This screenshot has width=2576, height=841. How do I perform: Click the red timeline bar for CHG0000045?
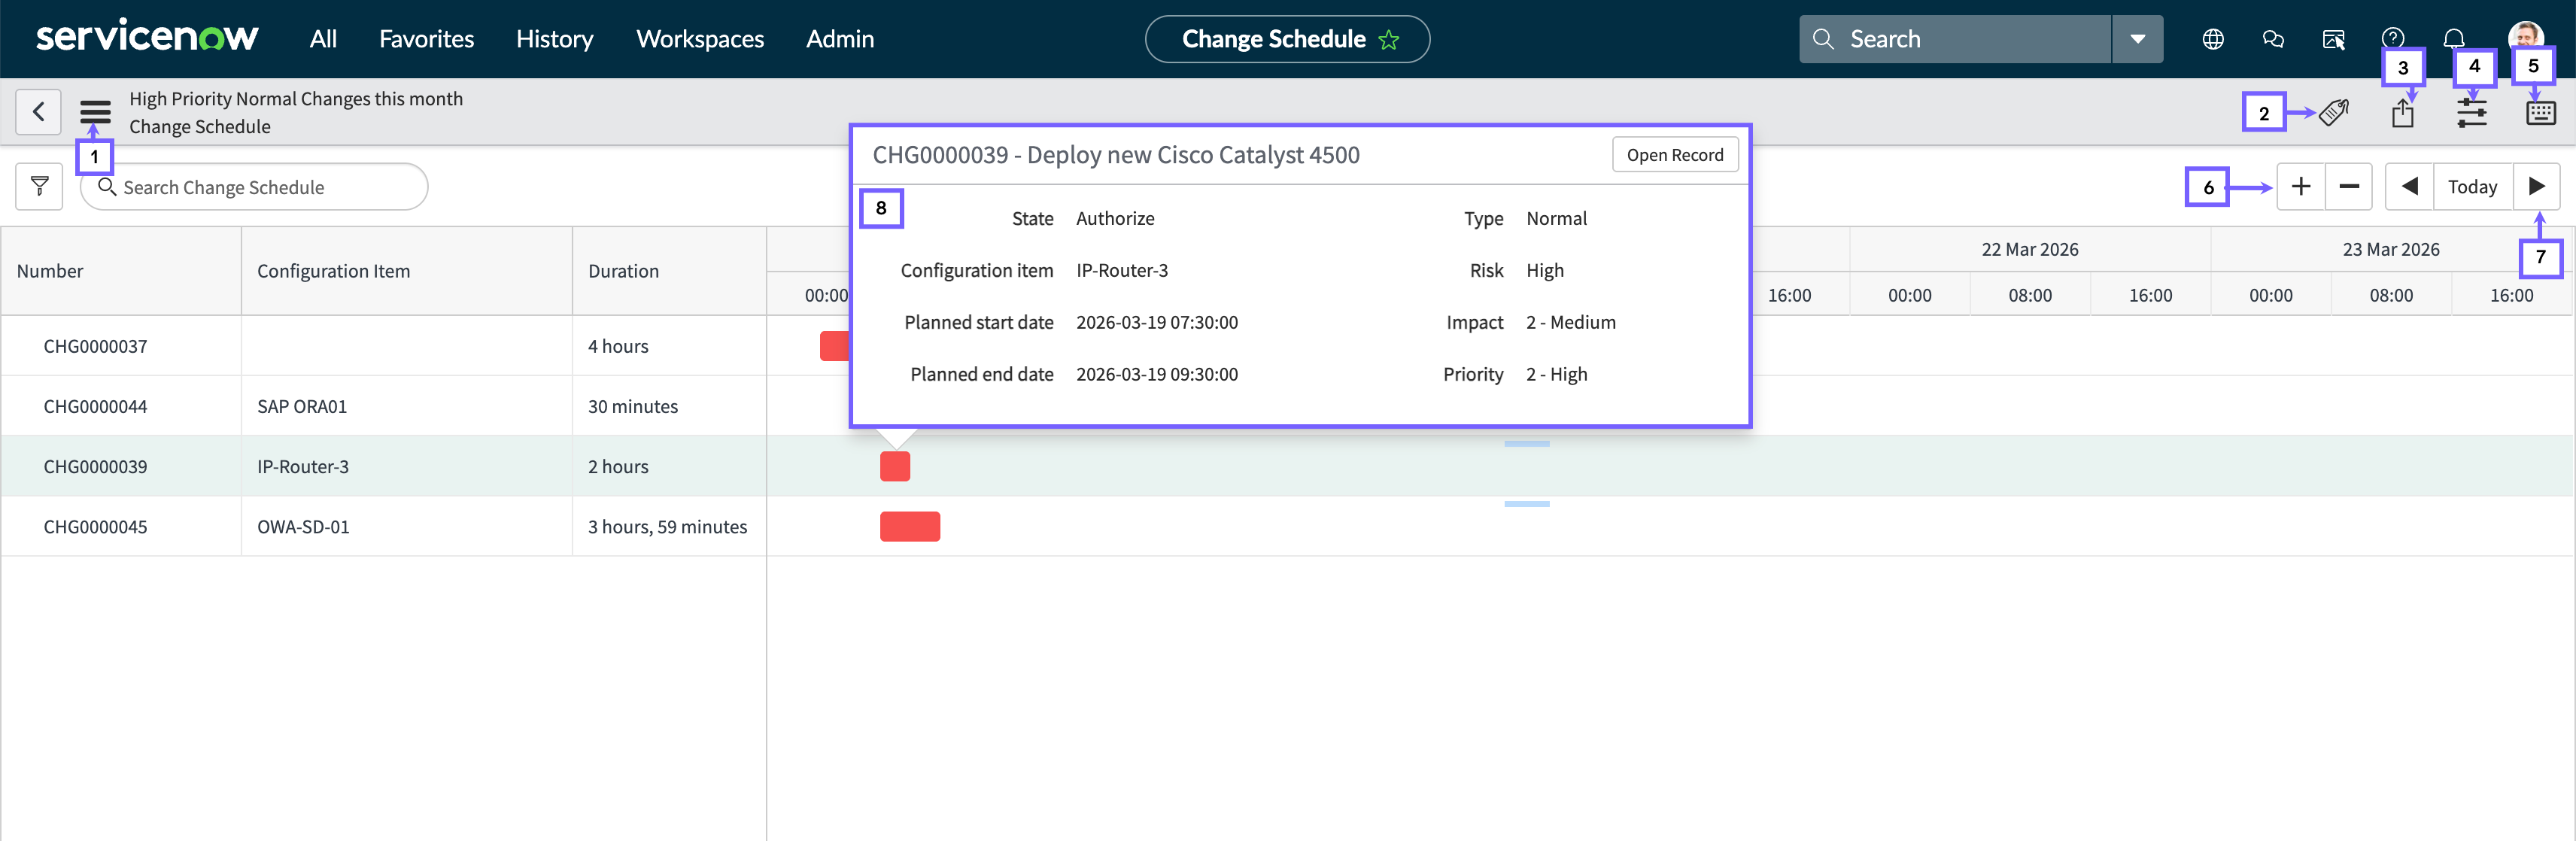[910, 526]
